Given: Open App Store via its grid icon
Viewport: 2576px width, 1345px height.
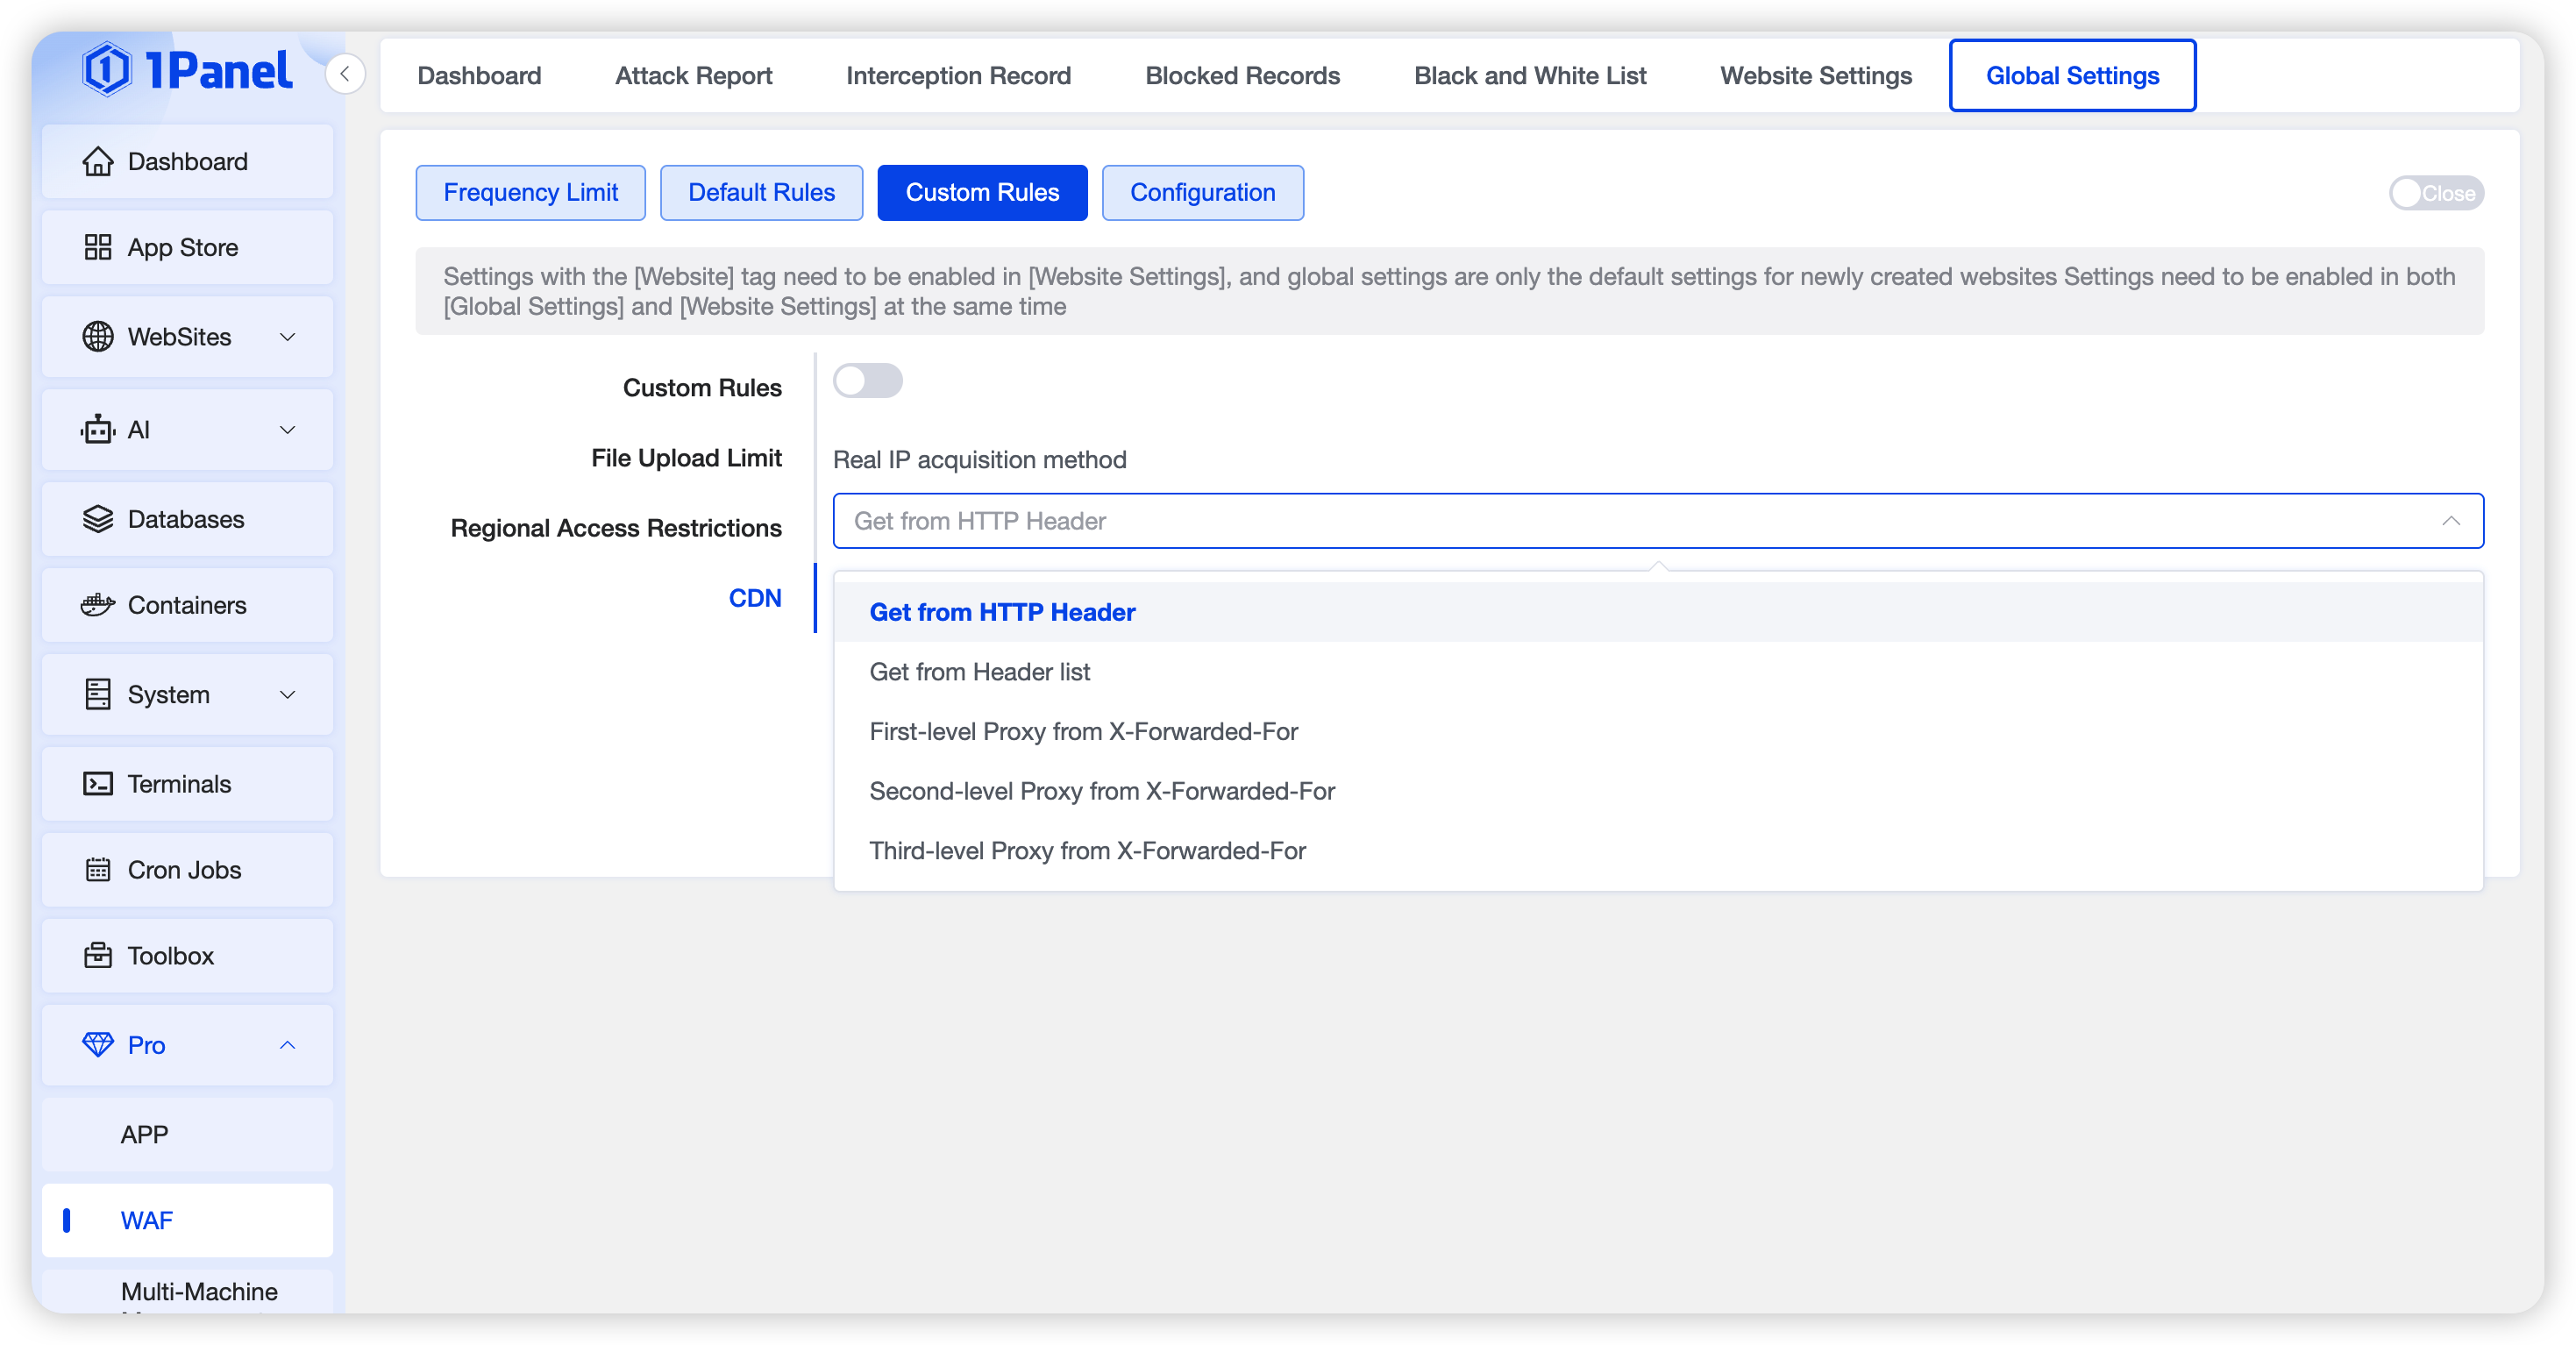Looking at the screenshot, I should (97, 247).
